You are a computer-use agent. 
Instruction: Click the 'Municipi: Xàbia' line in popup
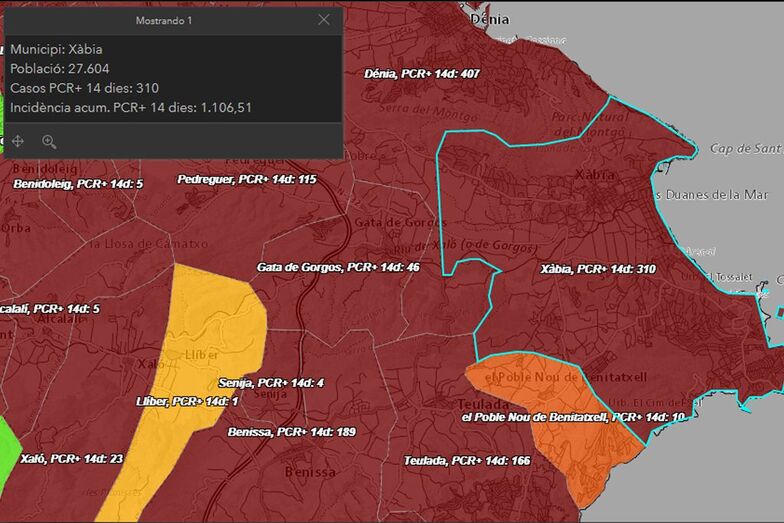click(x=56, y=50)
